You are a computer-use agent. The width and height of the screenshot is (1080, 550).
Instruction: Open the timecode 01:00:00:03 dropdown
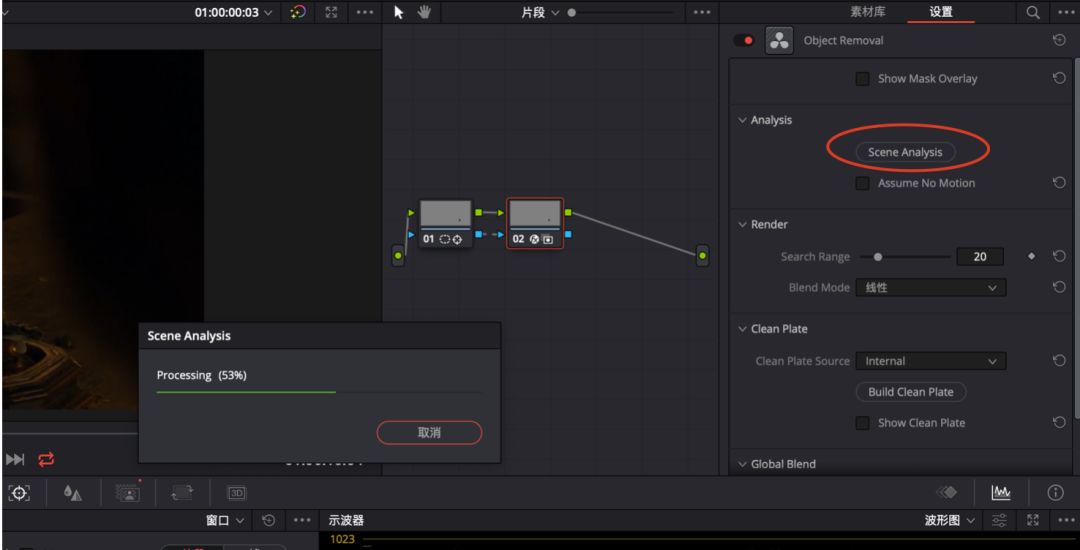coord(233,12)
